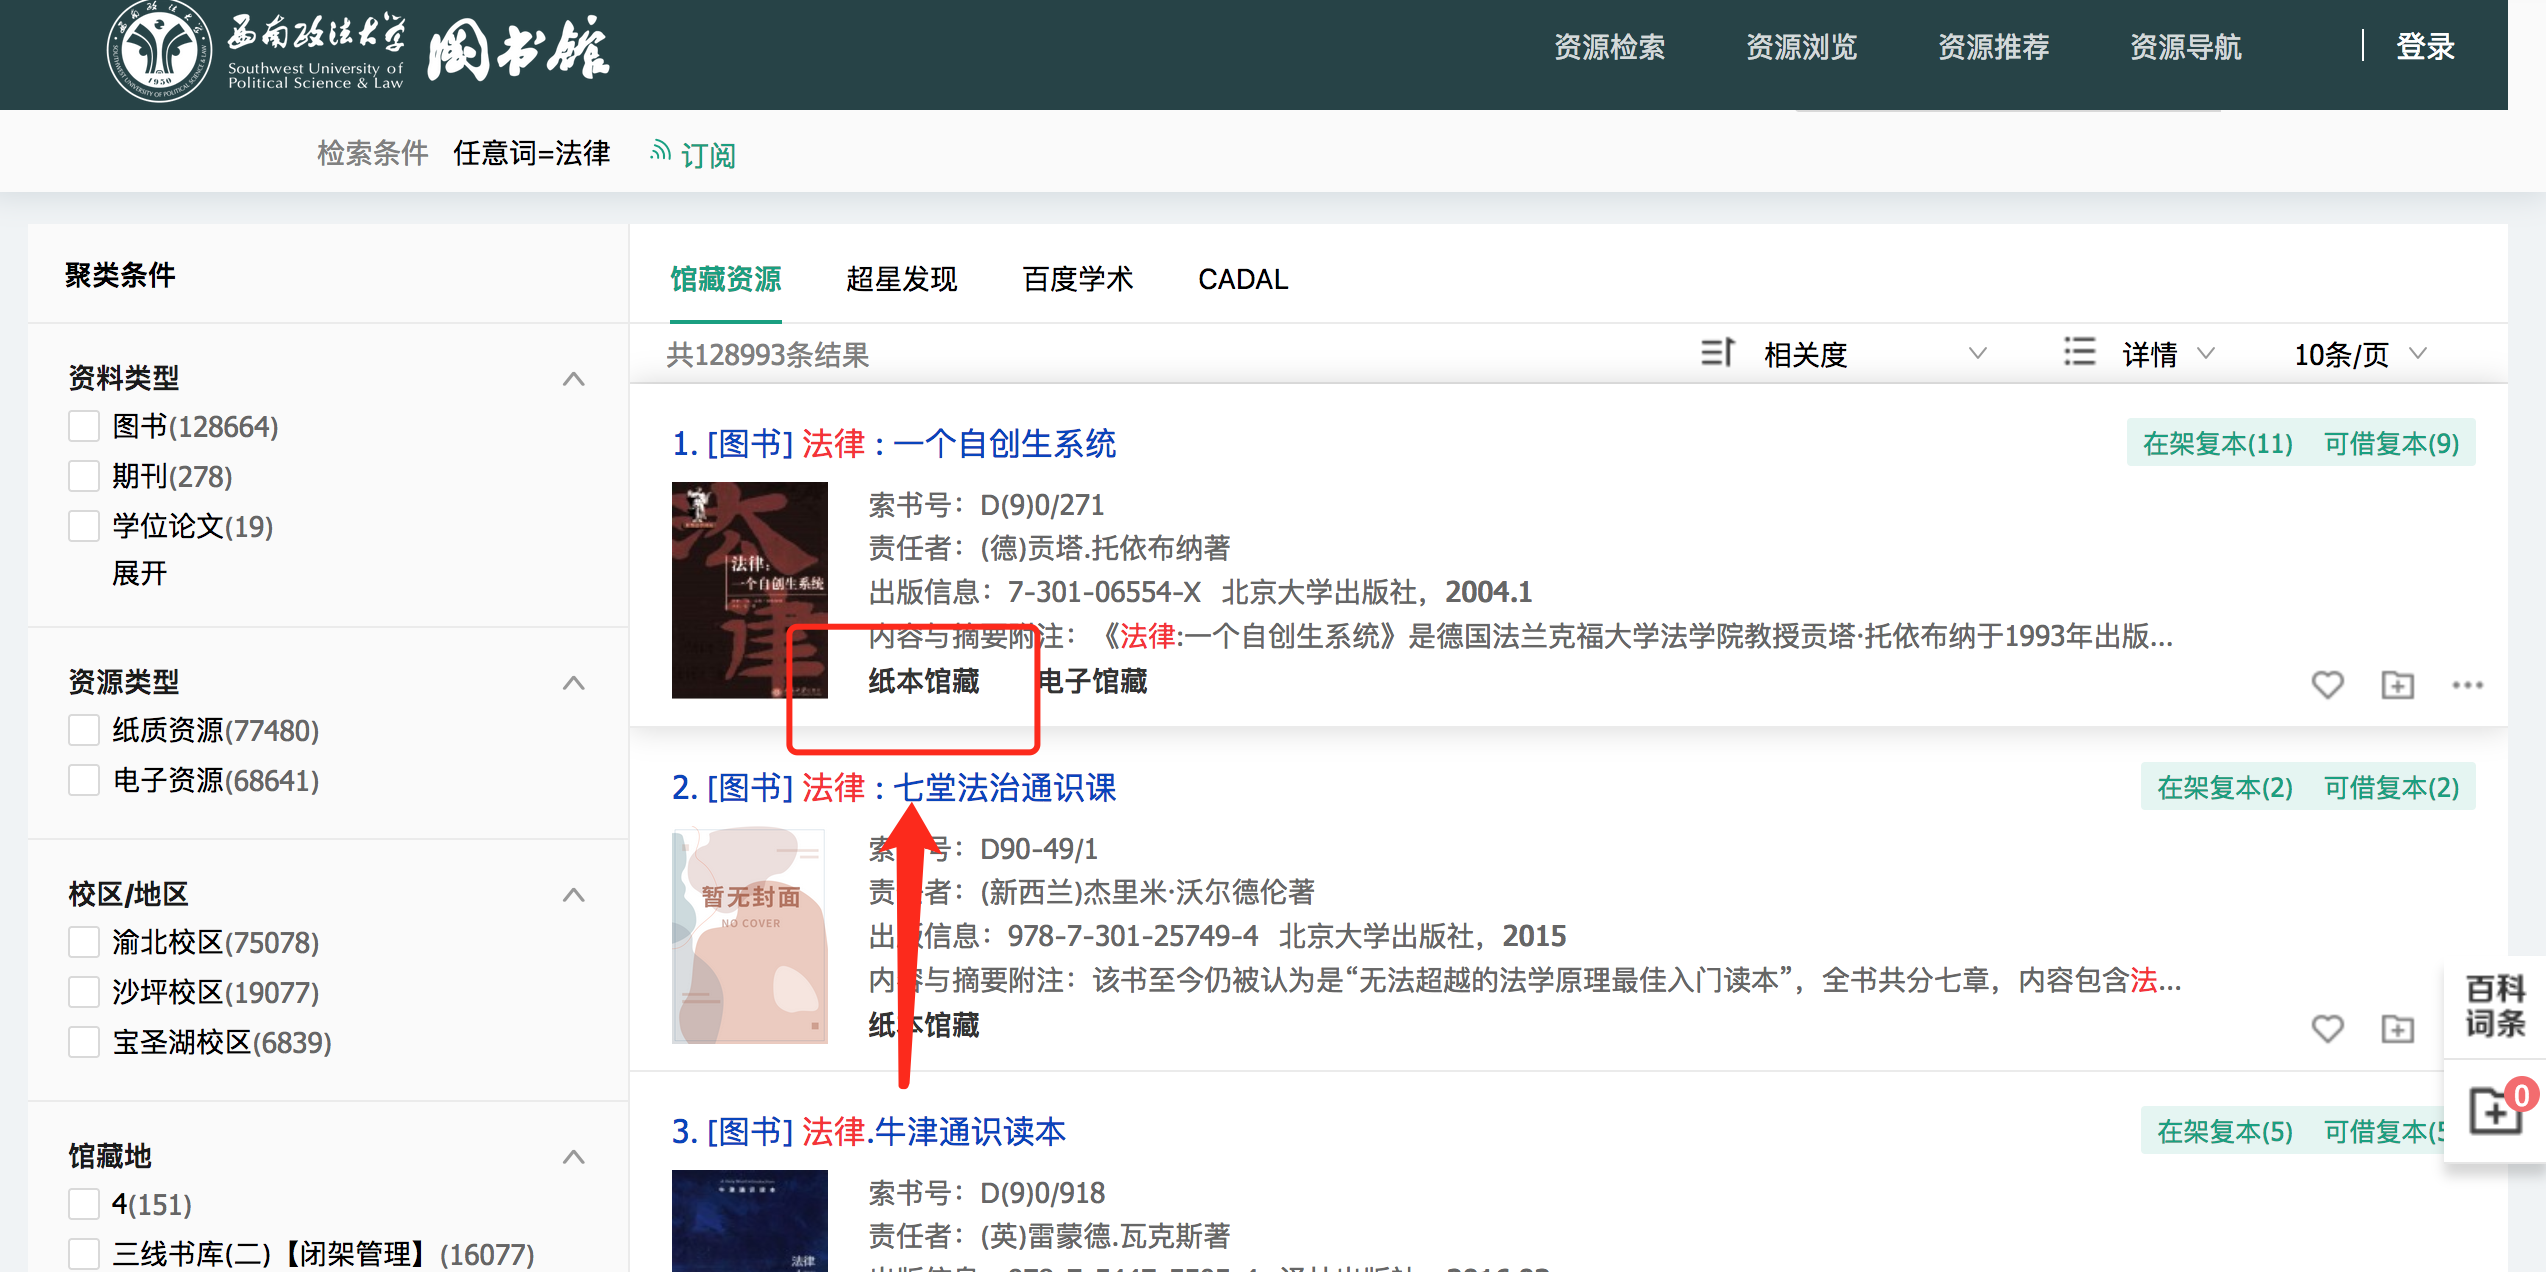Screen dimensions: 2546x1272
Task: Click the heart favorite icon for first book
Action: pos(2327,685)
